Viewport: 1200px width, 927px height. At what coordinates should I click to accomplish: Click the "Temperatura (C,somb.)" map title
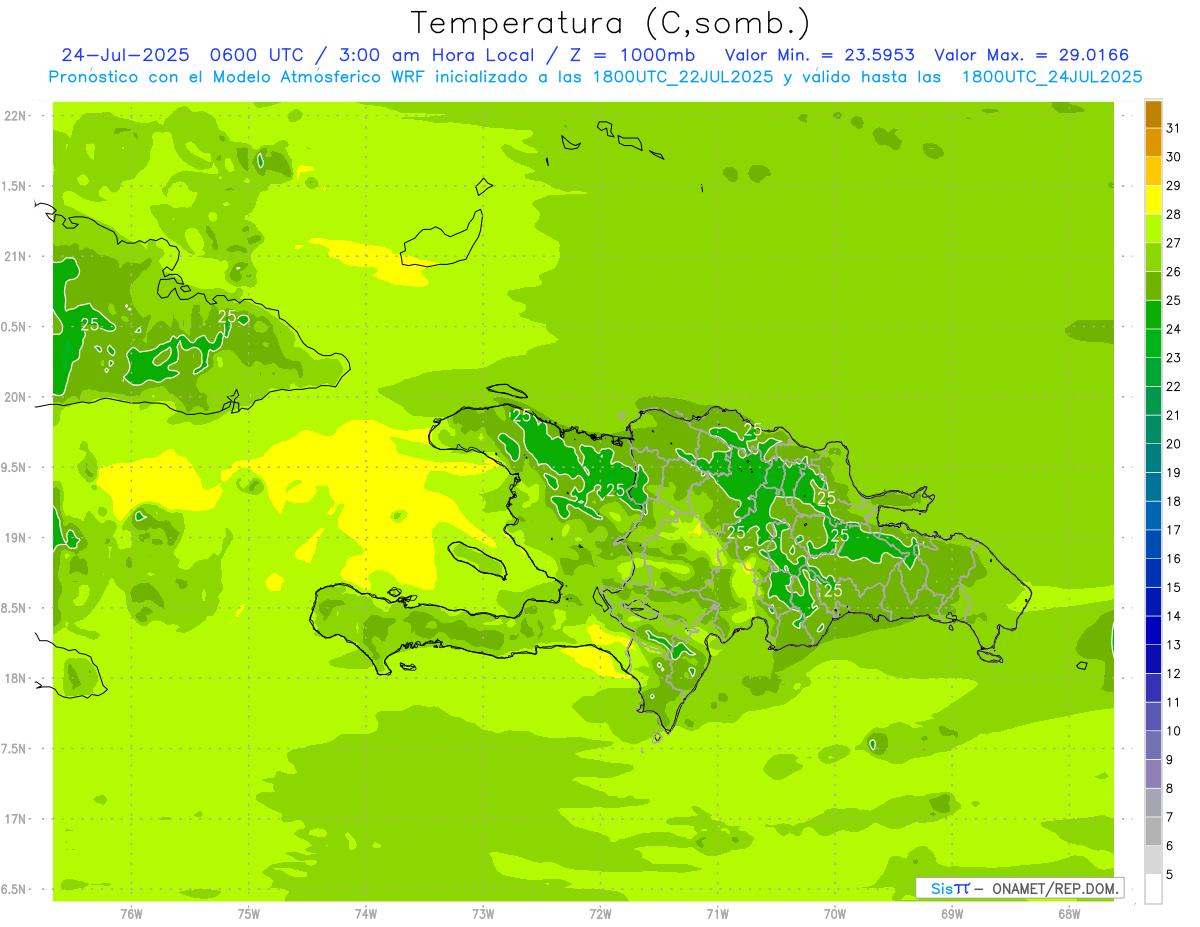coord(611,23)
